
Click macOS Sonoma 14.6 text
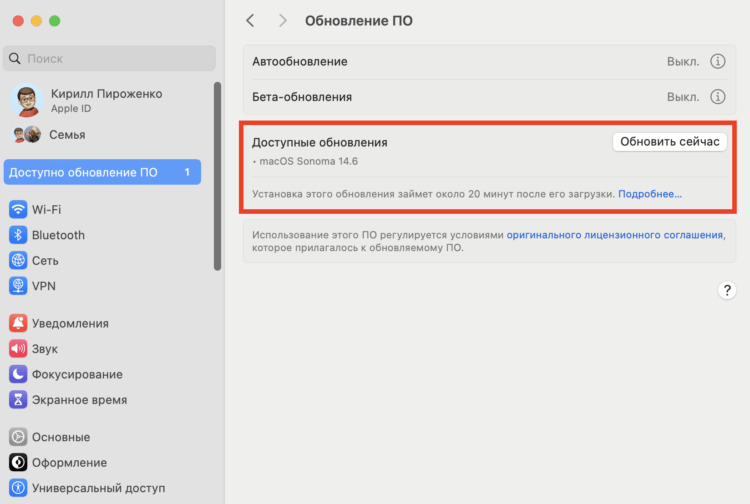(309, 161)
